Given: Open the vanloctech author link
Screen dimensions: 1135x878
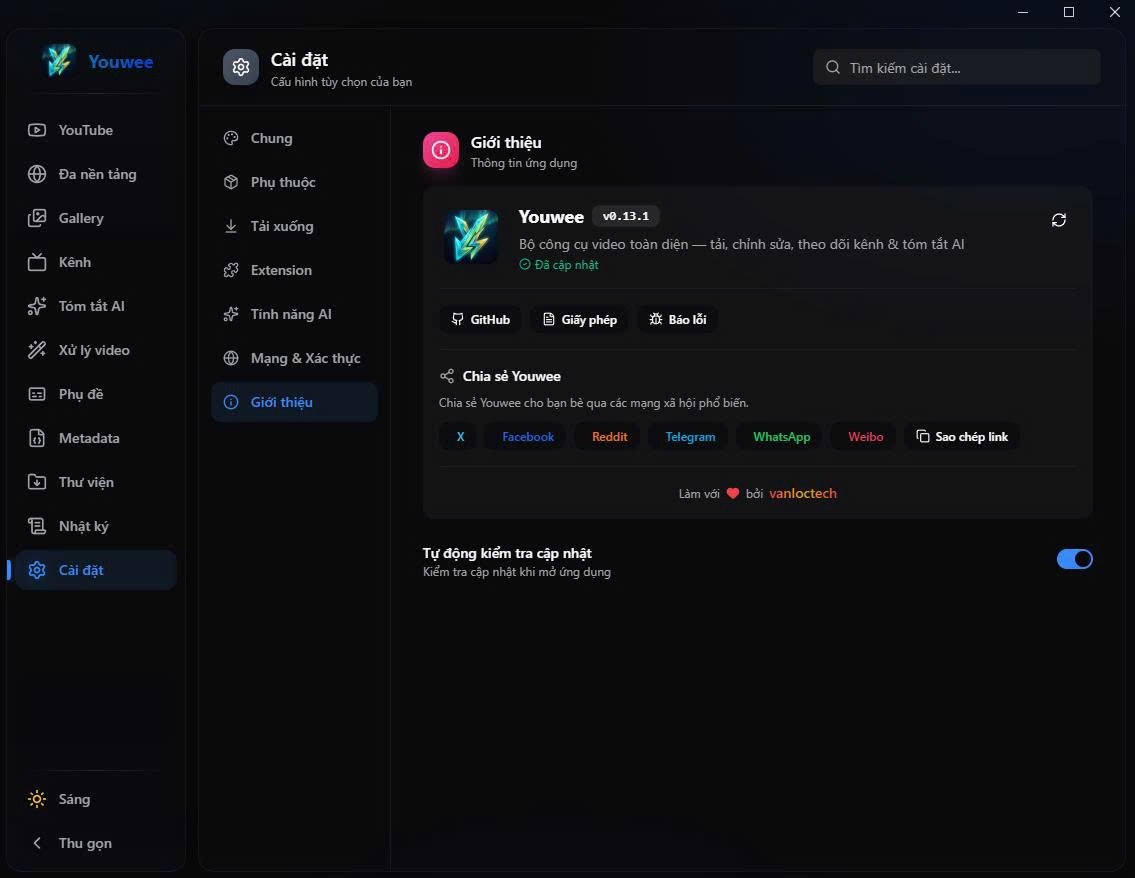Looking at the screenshot, I should [x=803, y=494].
